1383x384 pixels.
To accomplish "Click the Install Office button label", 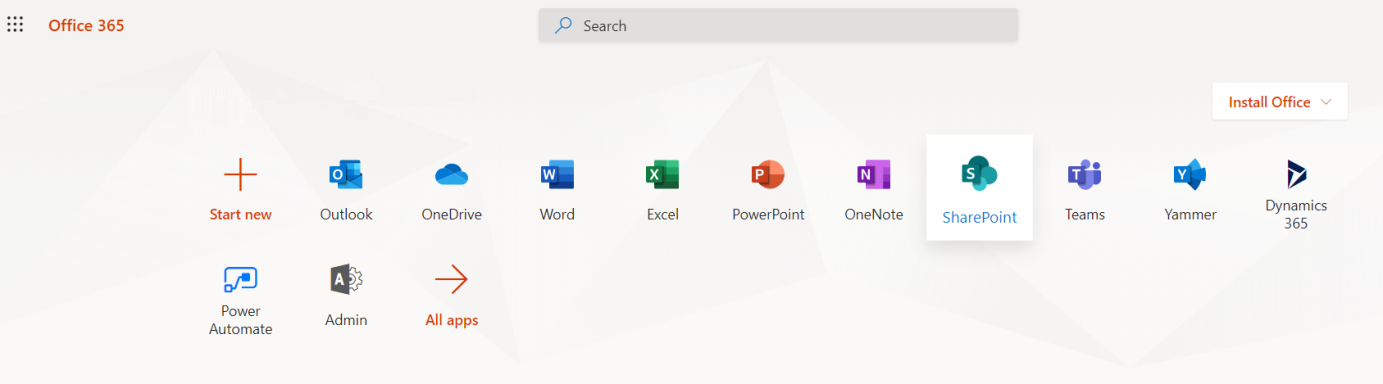I will click(x=1269, y=102).
